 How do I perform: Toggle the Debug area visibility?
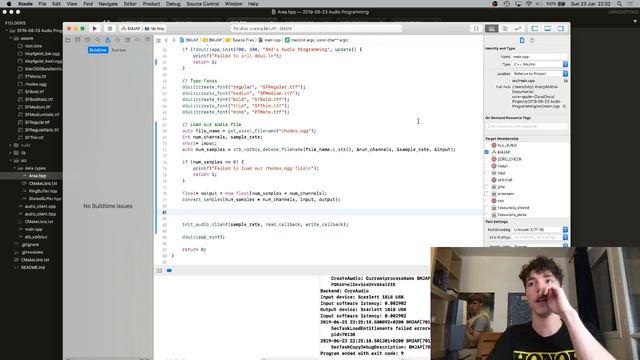(548, 29)
